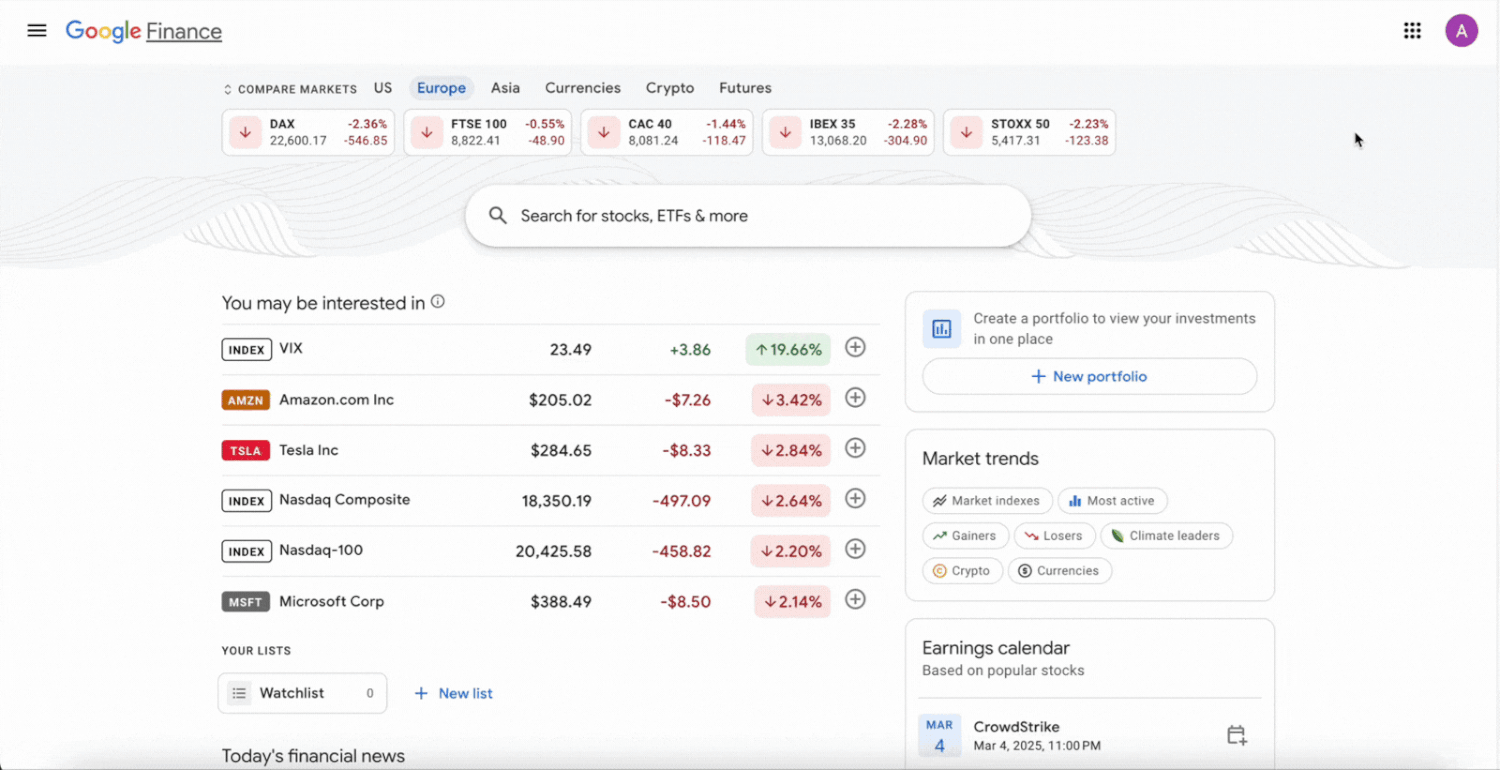
Task: Click the FTSE 100 down-arrow icon
Action: point(427,132)
